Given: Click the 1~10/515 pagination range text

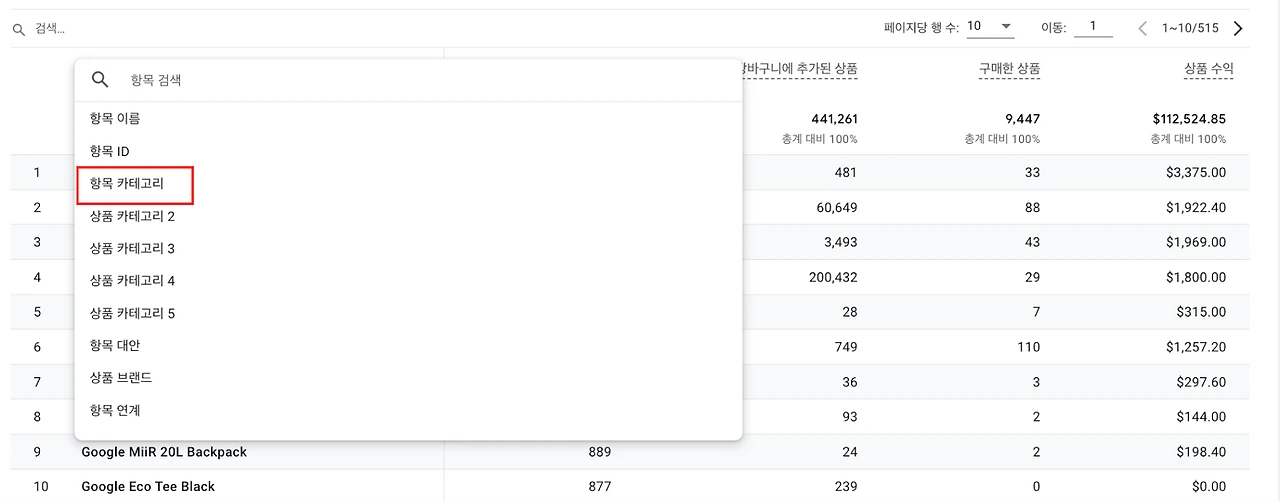Looking at the screenshot, I should 1190,28.
